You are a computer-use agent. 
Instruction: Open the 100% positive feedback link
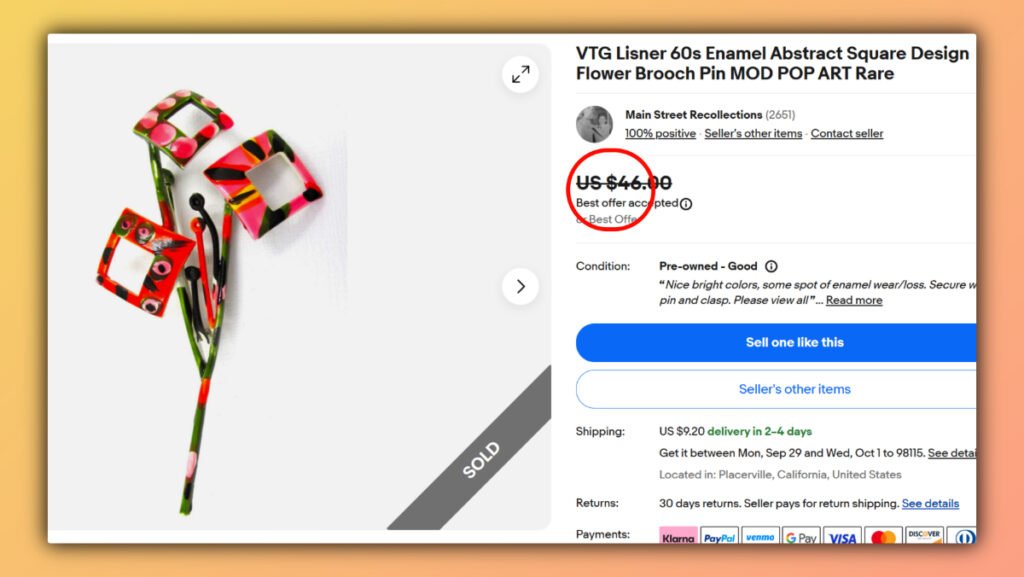click(660, 133)
